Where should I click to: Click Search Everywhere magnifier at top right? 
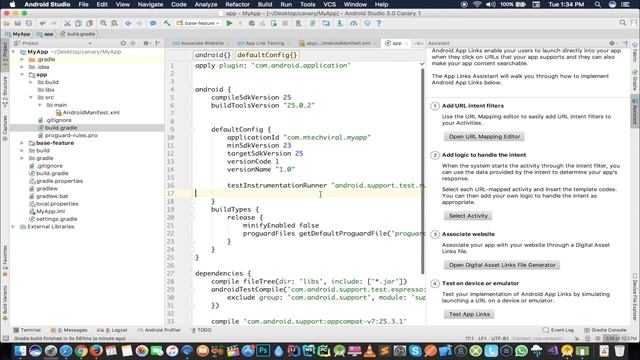click(622, 23)
